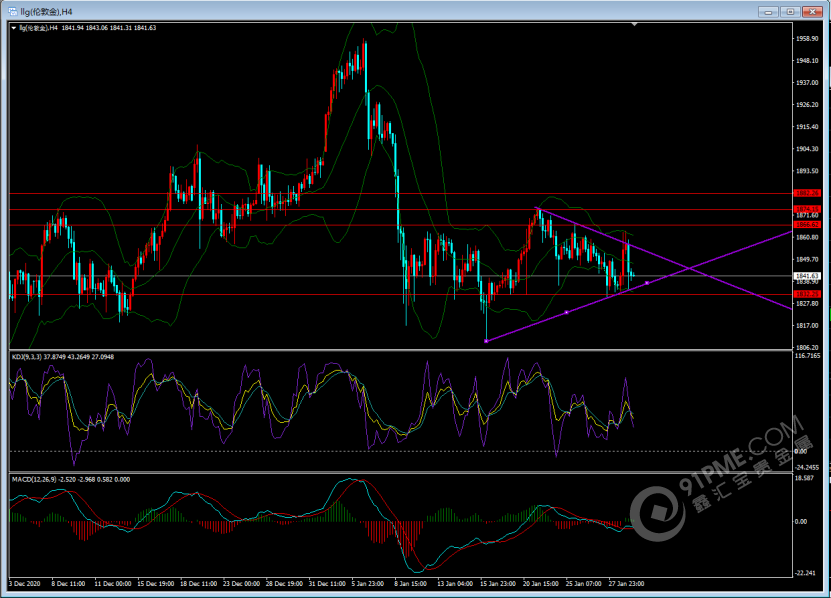Viewport: 831px width, 598px height.
Task: Click the 1849.70 price scale value
Action: pos(807,260)
